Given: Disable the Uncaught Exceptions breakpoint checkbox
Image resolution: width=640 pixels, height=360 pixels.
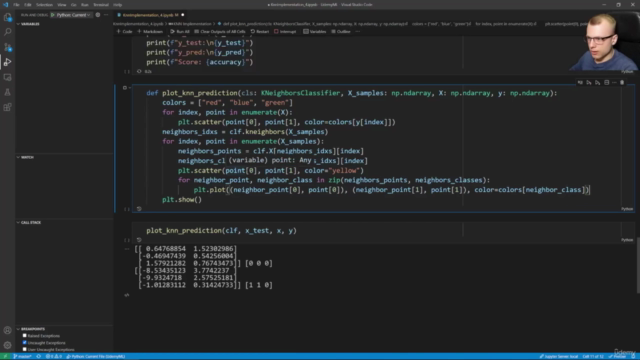Looking at the screenshot, I should [24, 342].
